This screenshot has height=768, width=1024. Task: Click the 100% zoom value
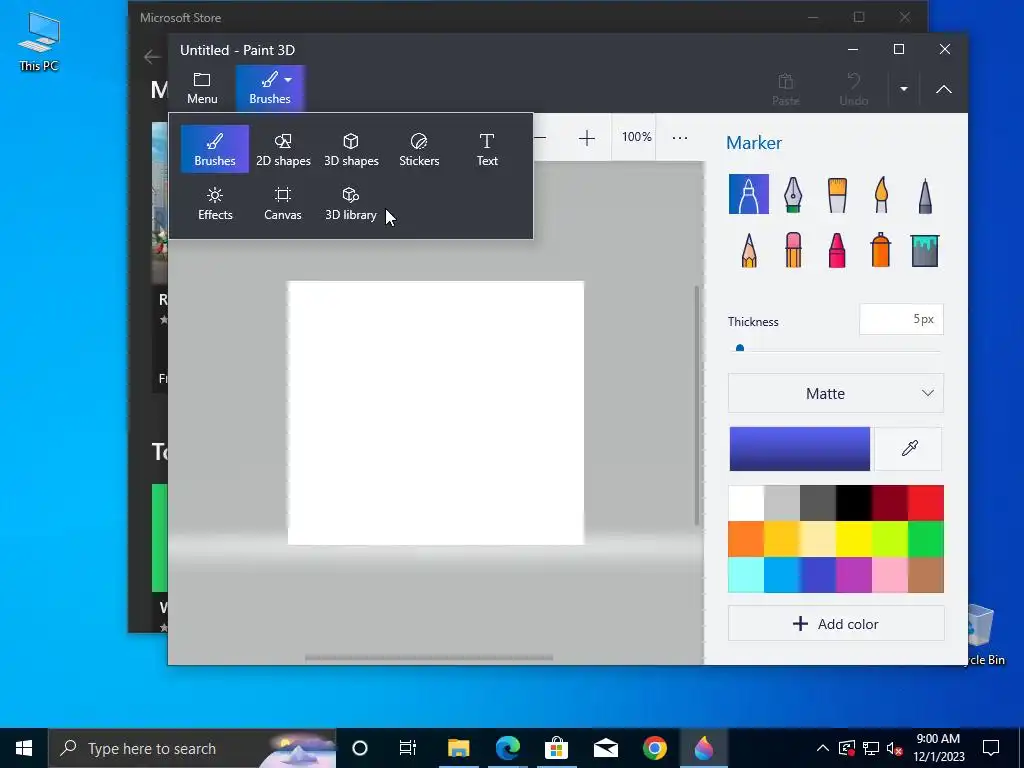636,137
